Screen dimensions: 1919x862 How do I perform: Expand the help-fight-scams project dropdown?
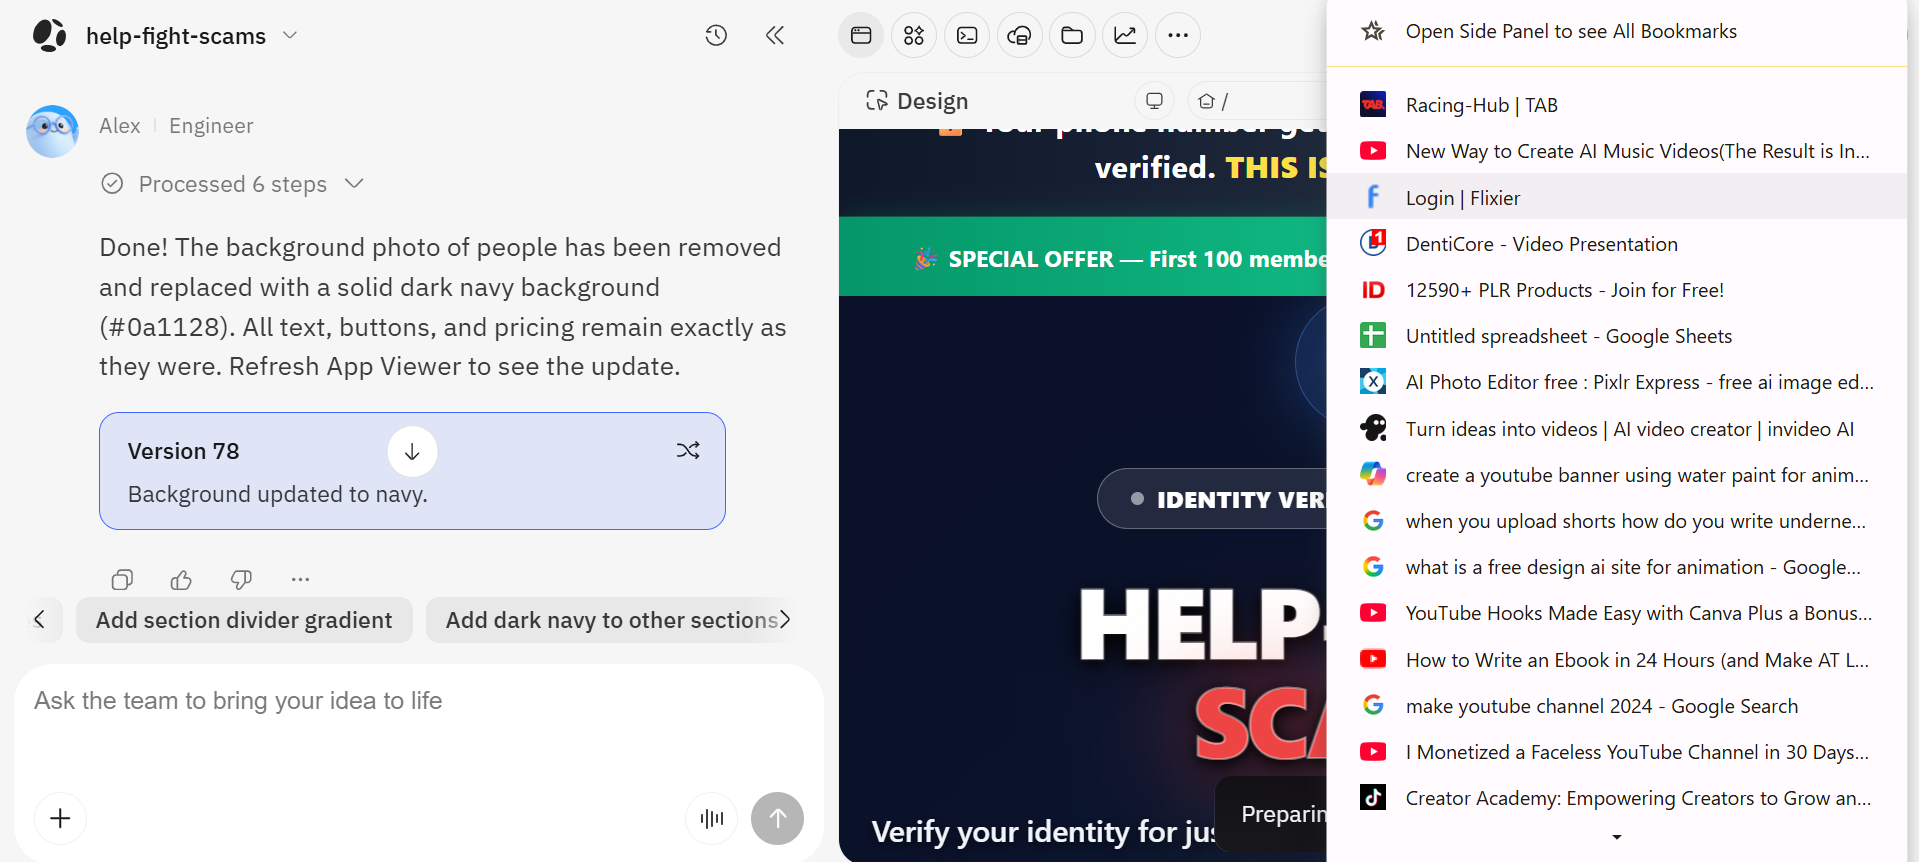click(x=290, y=35)
